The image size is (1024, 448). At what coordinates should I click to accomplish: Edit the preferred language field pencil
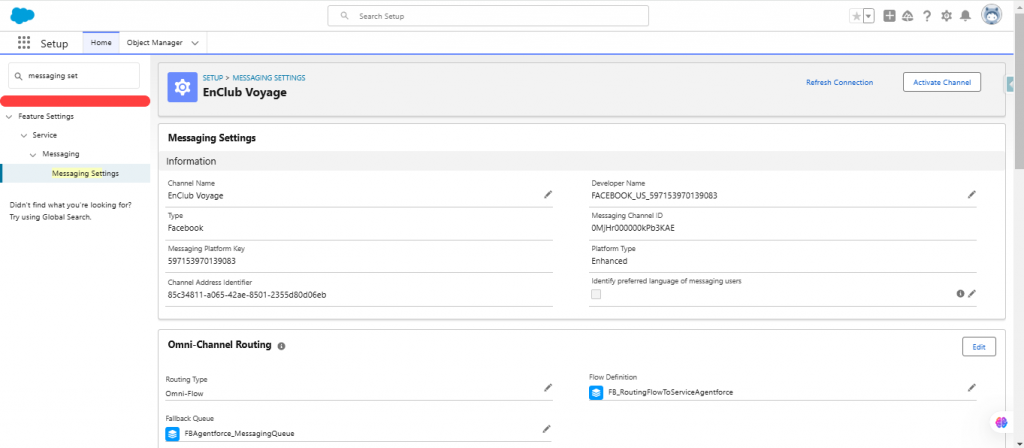pyautogui.click(x=972, y=294)
